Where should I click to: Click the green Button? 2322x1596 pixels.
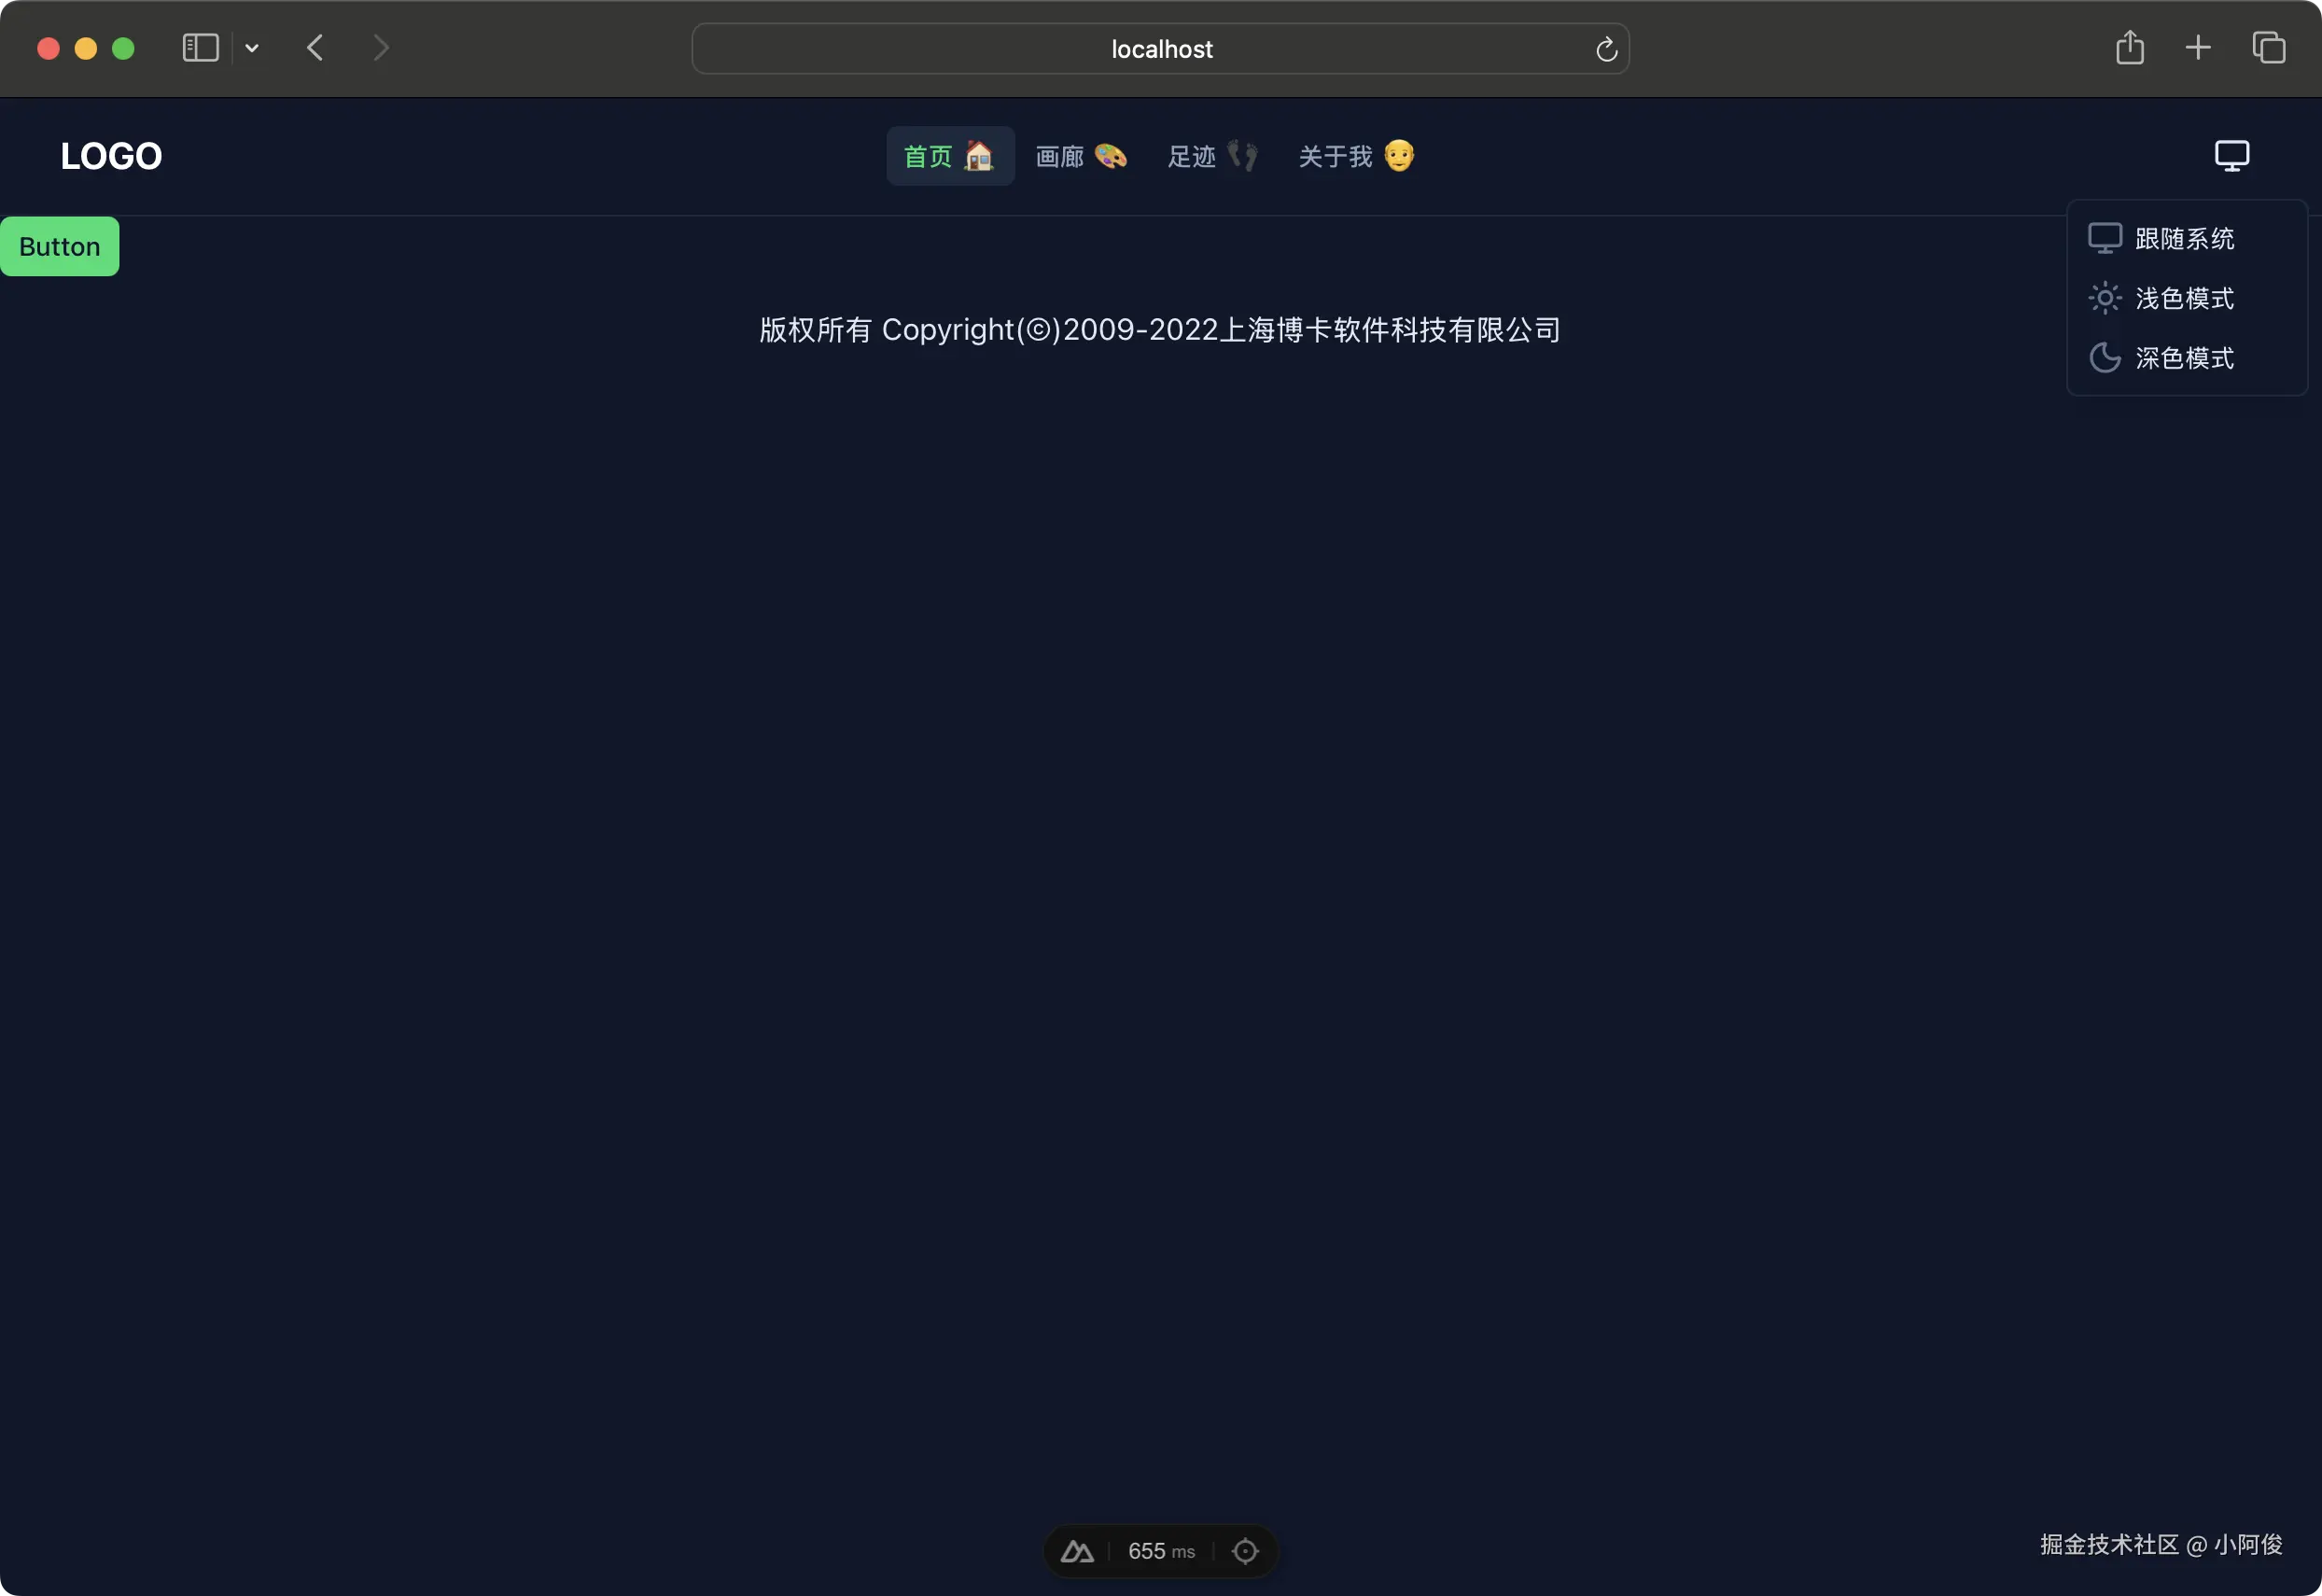[x=60, y=246]
